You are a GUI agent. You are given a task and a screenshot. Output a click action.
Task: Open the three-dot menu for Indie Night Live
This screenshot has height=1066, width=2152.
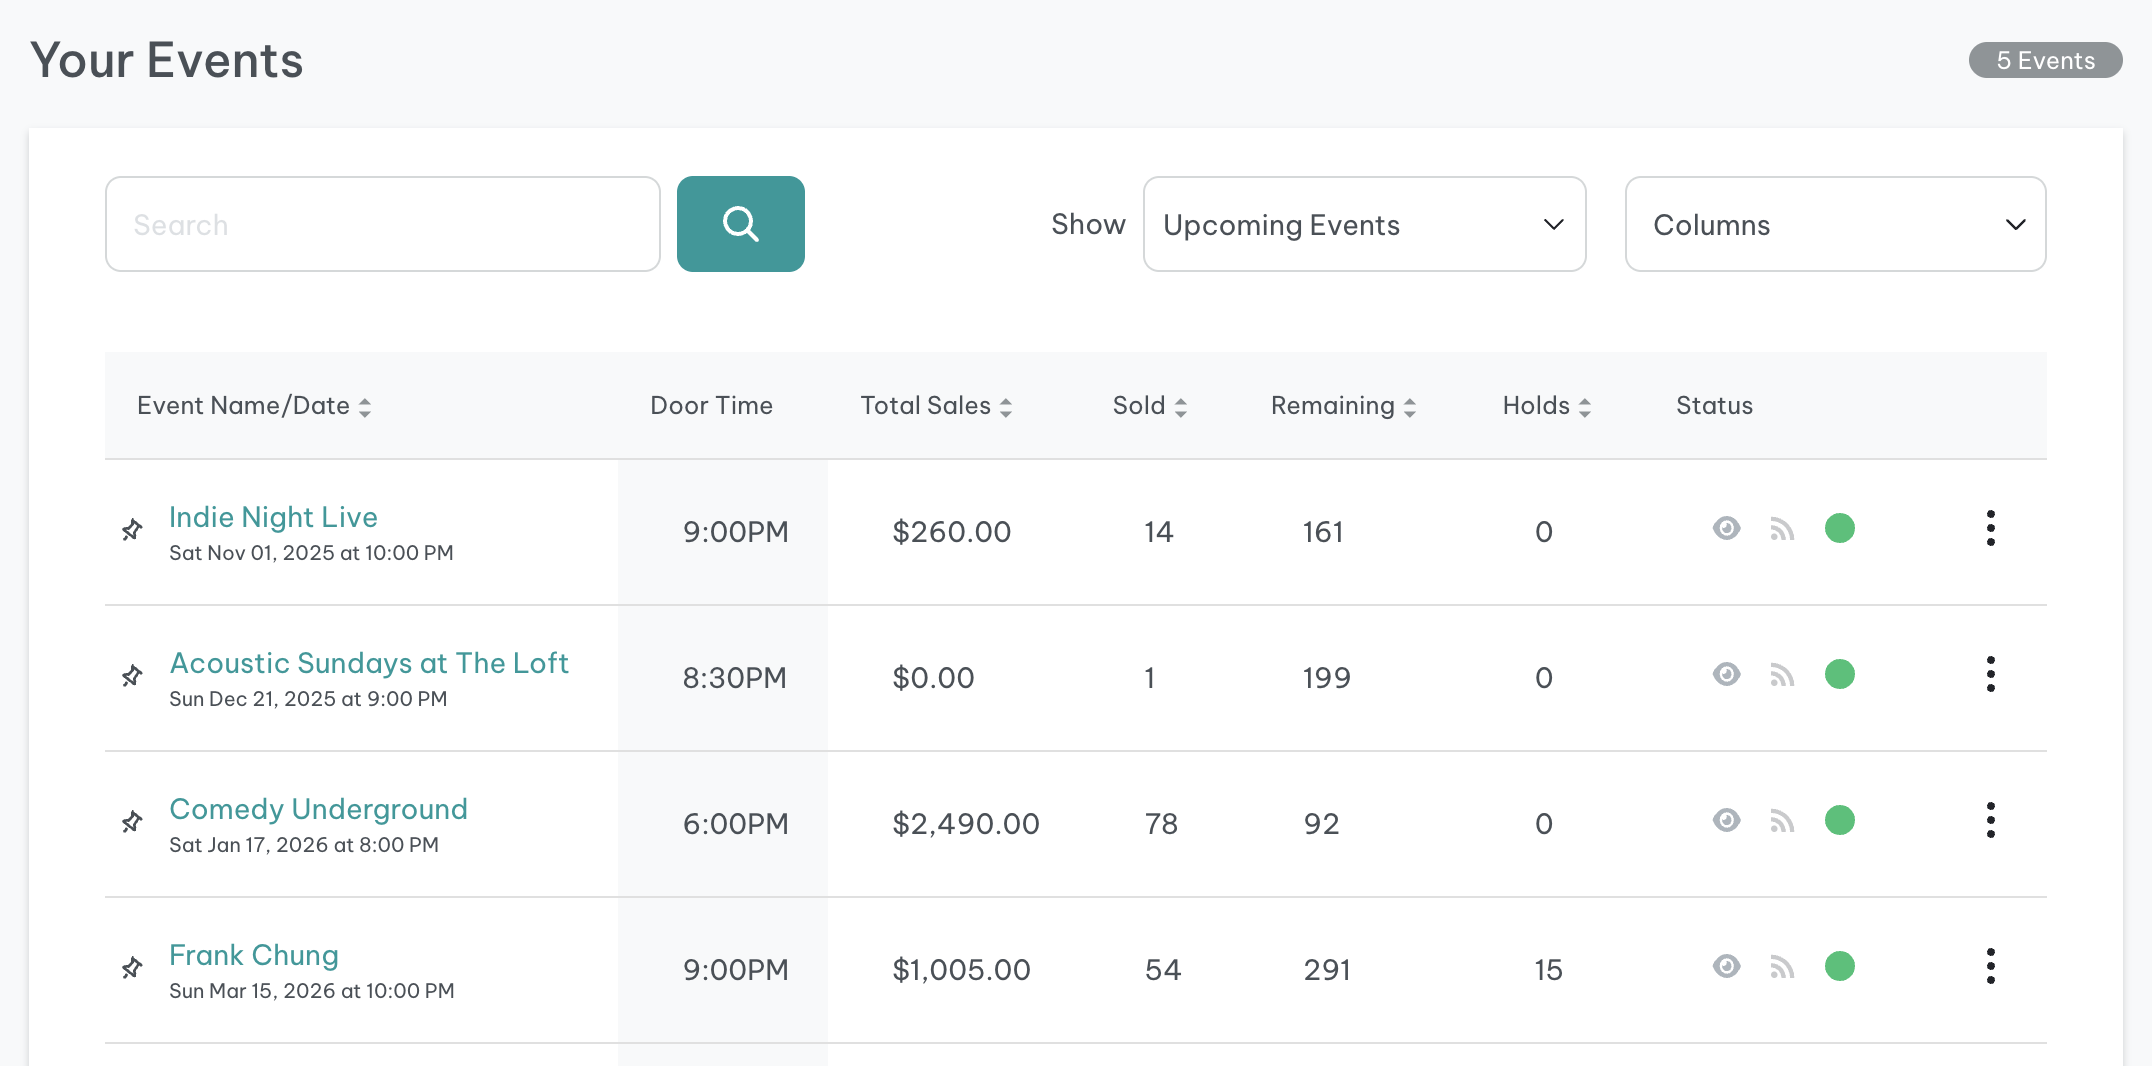pyautogui.click(x=1990, y=528)
